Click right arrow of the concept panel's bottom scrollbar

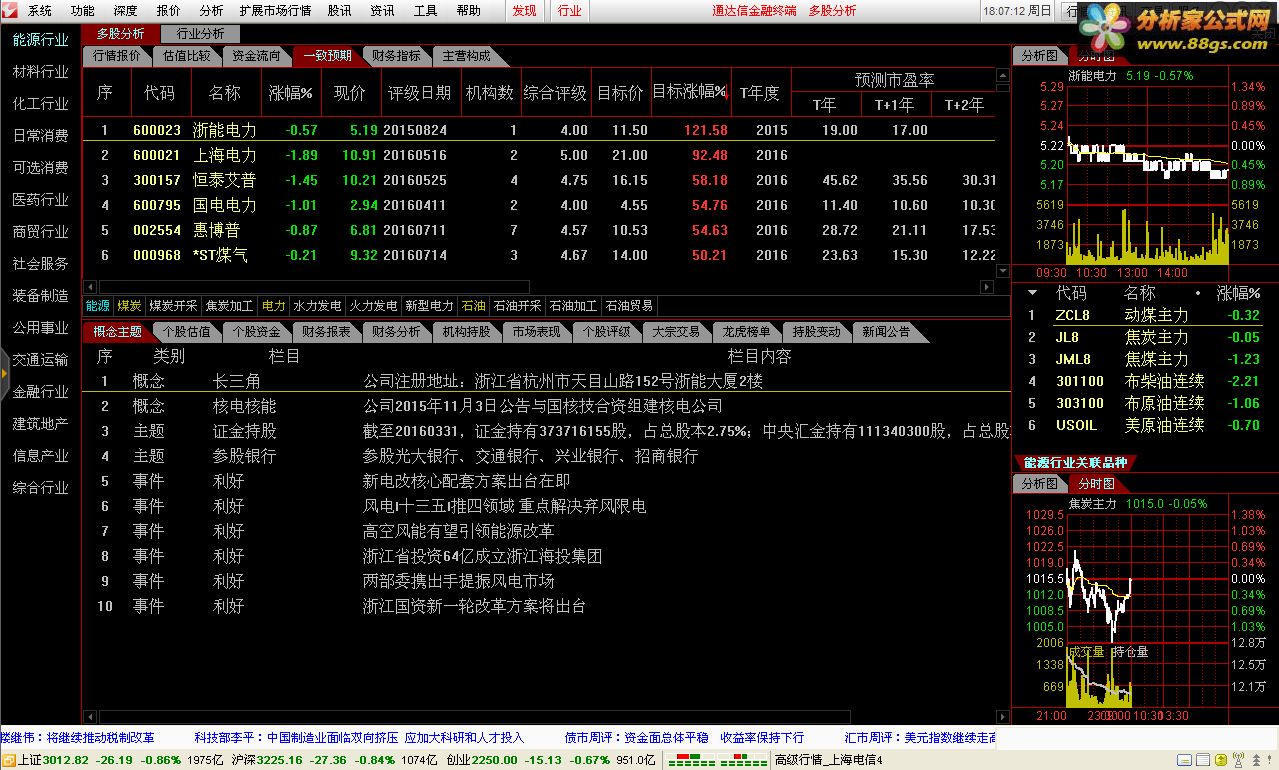pos(1003,716)
